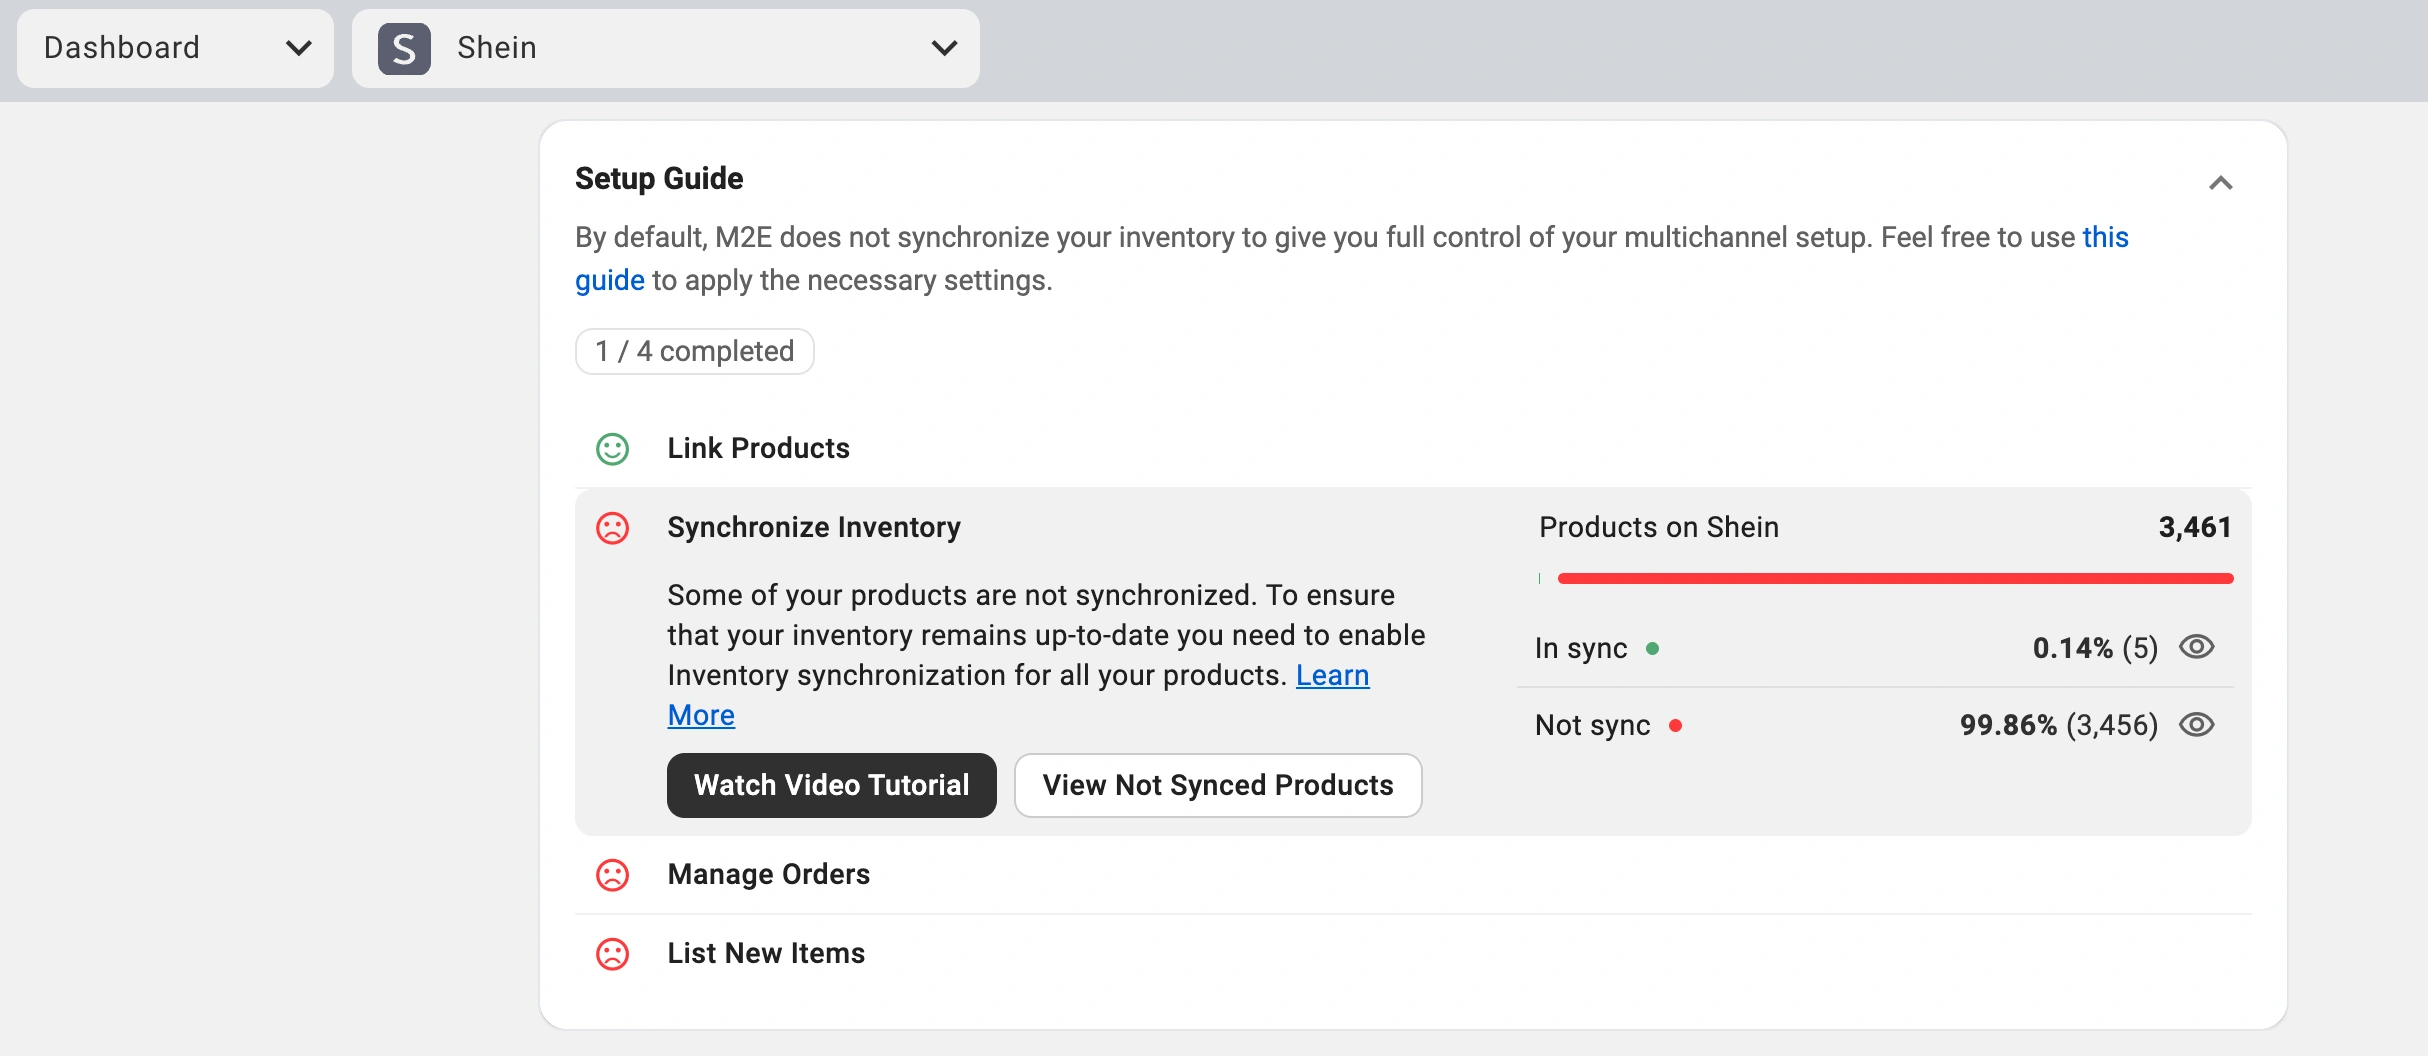Click red sad face beside List New Items

[612, 954]
